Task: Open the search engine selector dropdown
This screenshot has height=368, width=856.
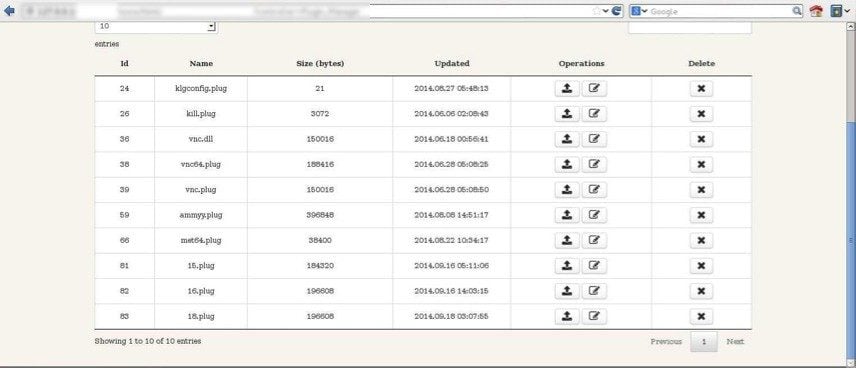Action: click(639, 11)
